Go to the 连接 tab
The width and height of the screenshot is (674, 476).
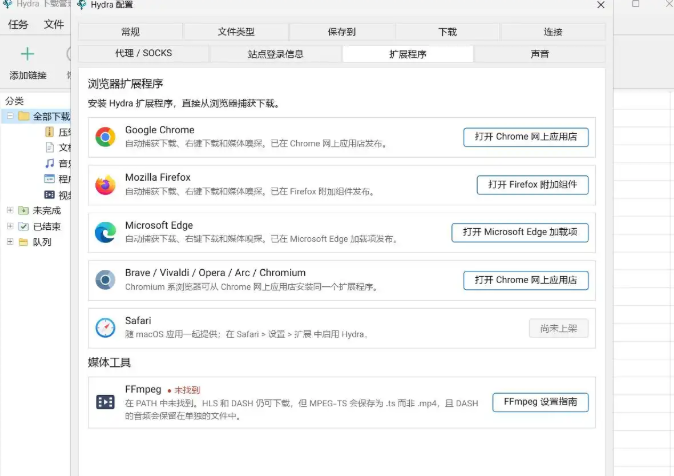click(553, 32)
